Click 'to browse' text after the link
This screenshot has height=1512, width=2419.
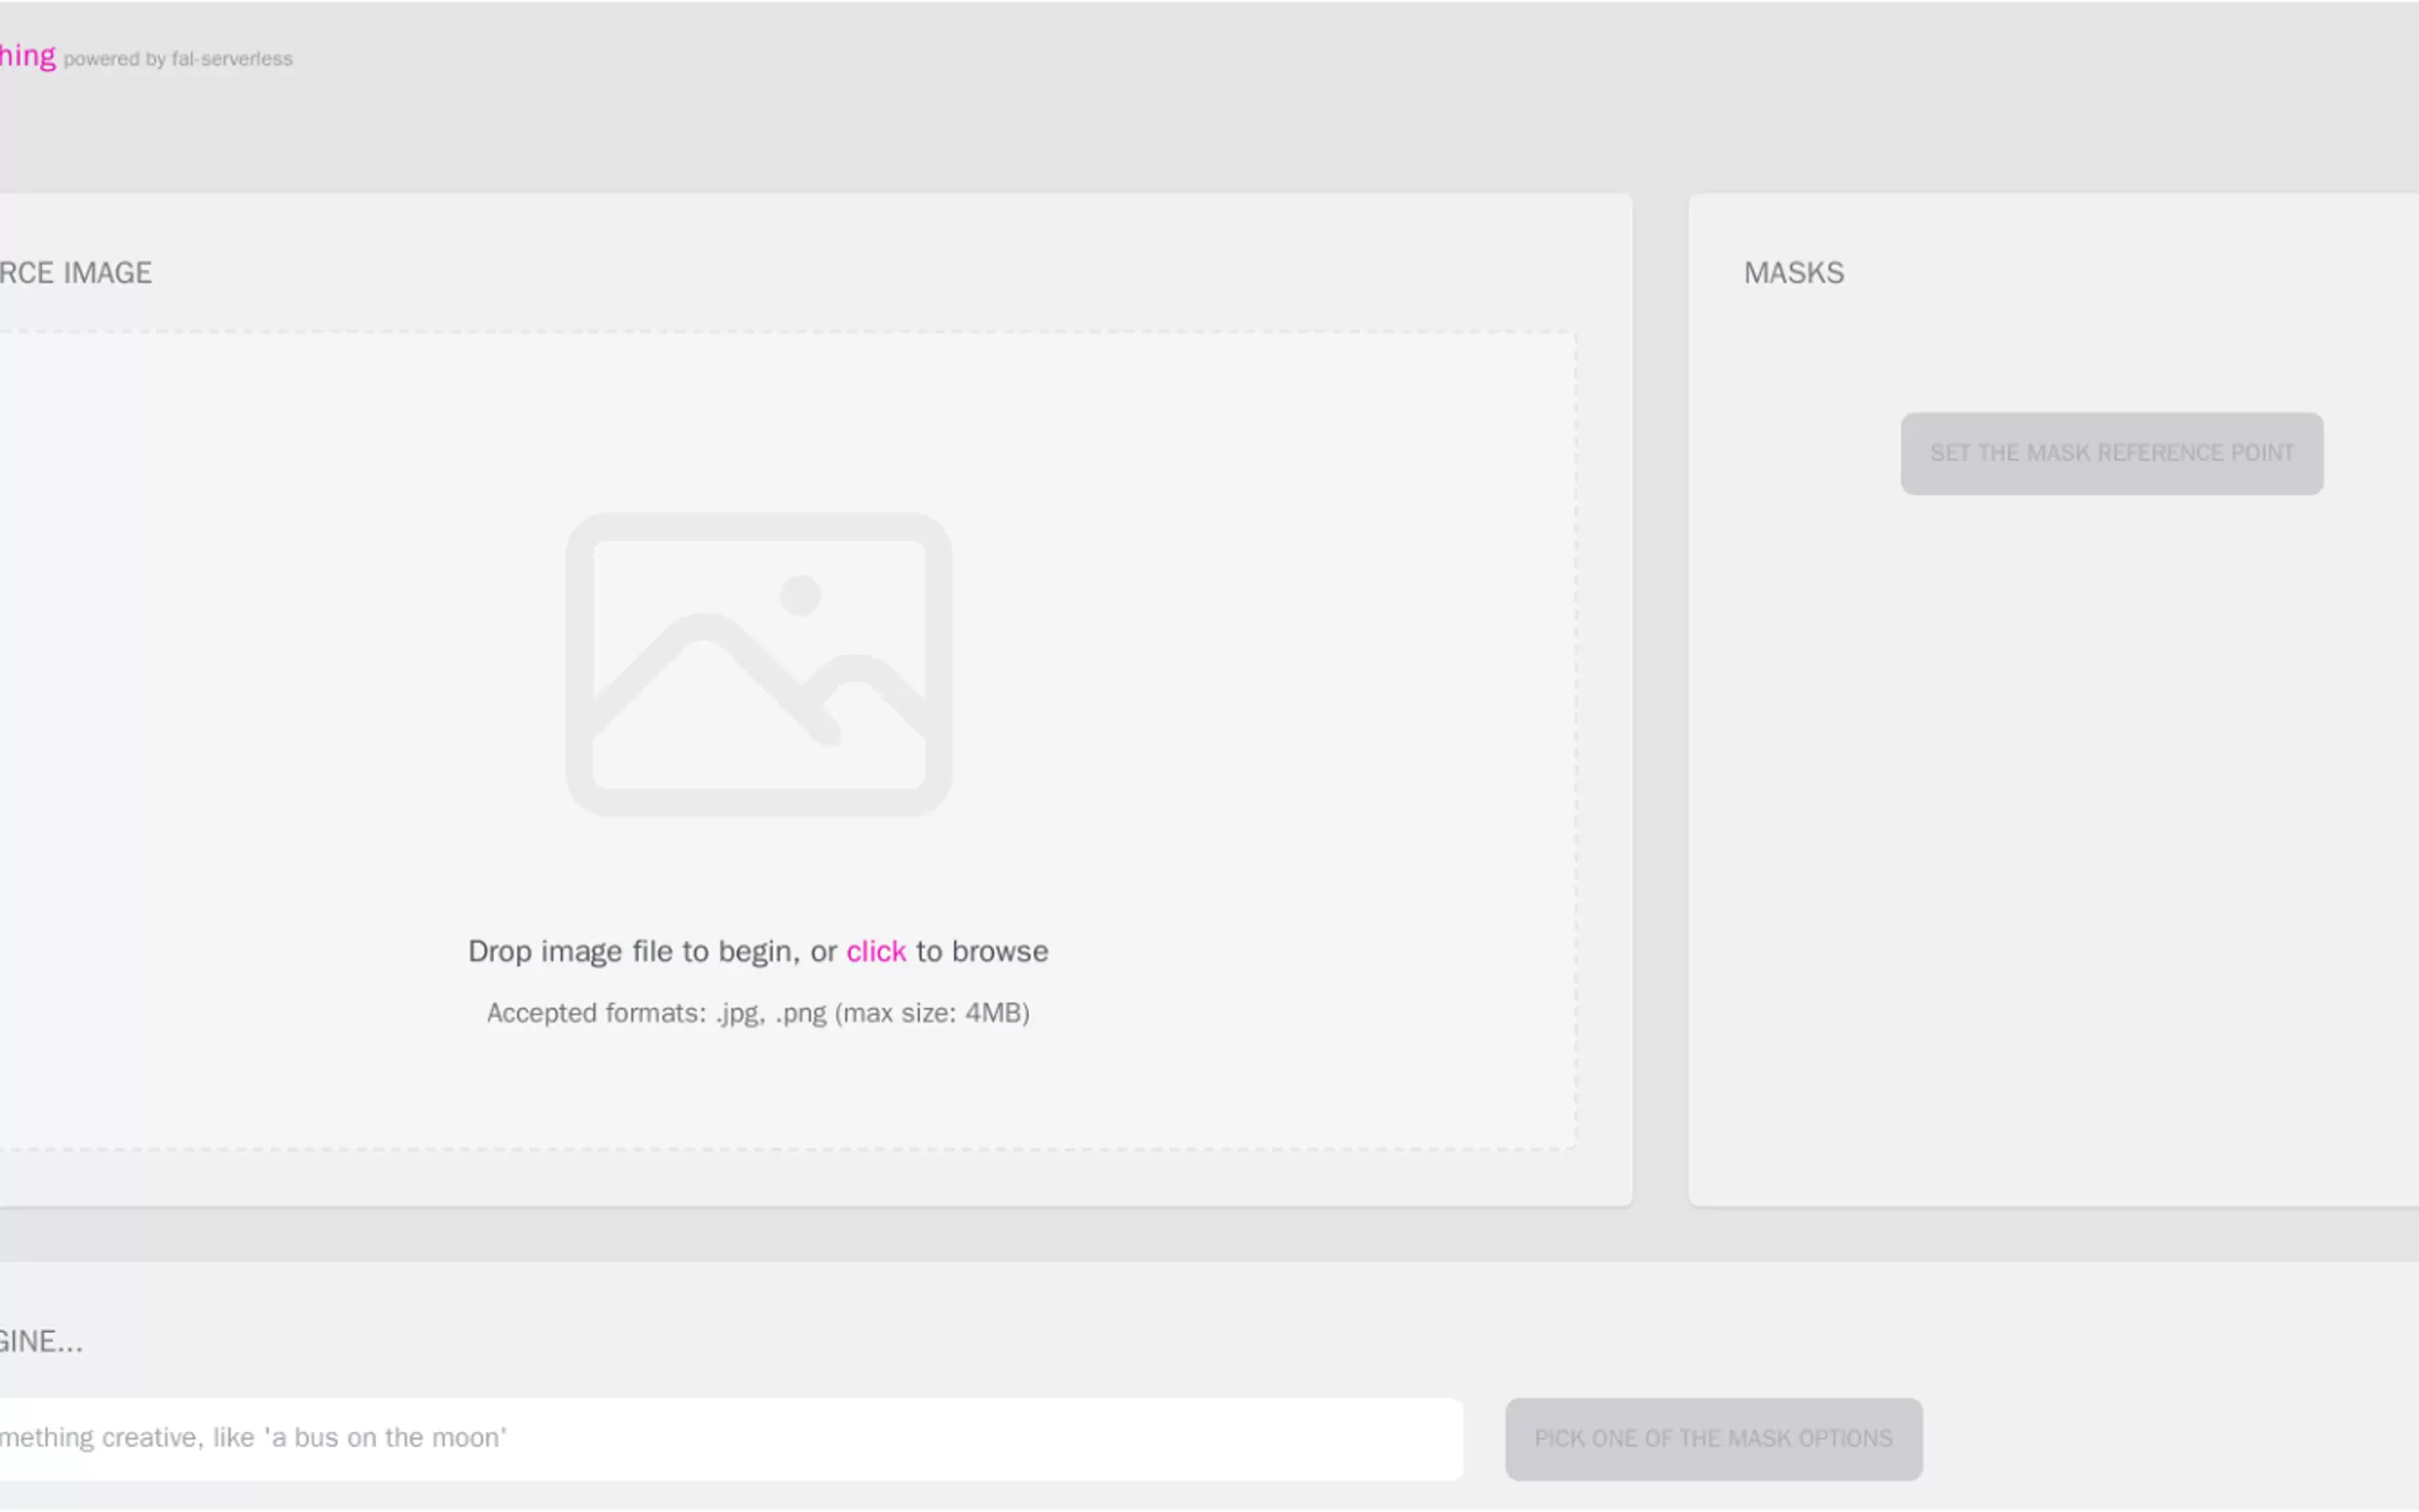(981, 951)
